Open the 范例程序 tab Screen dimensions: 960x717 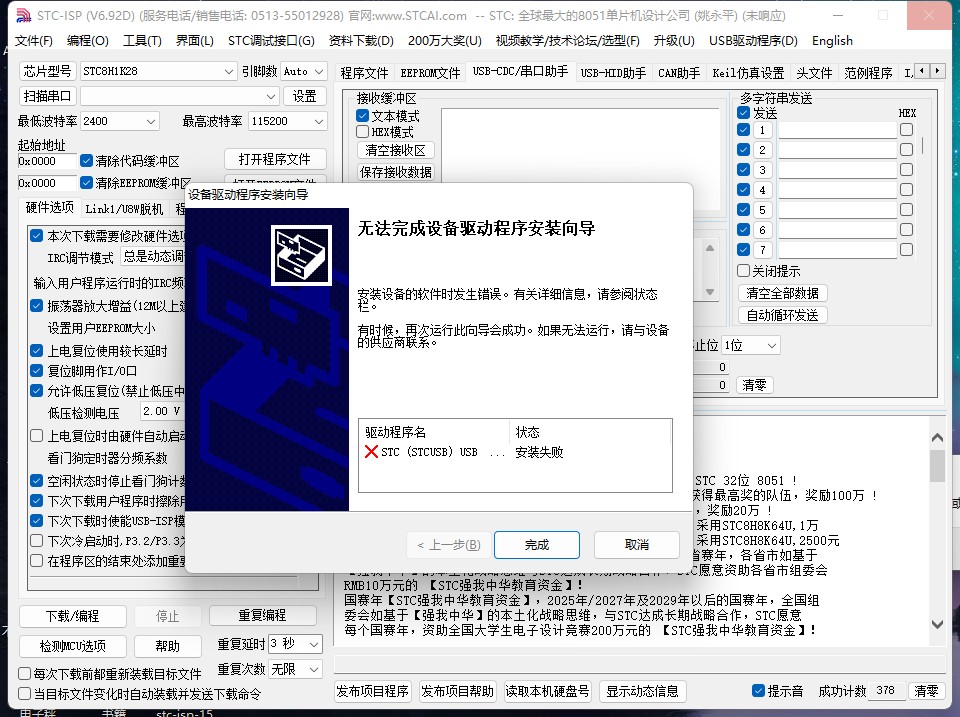pyautogui.click(x=868, y=73)
